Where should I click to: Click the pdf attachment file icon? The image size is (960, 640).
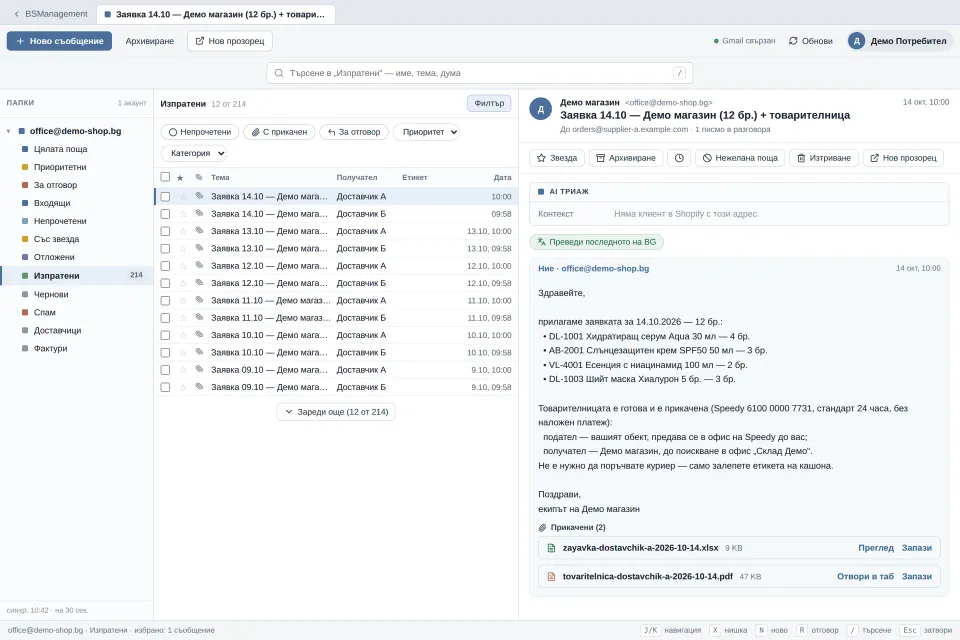551,576
